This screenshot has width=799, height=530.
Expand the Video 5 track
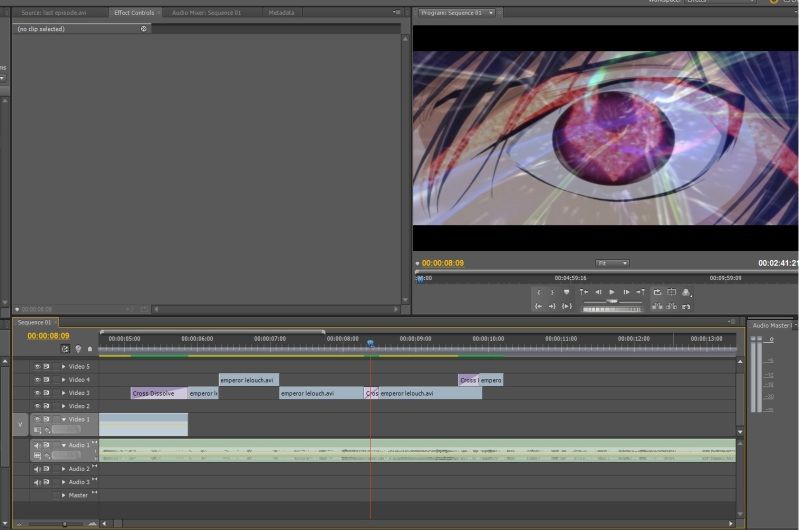[64, 366]
